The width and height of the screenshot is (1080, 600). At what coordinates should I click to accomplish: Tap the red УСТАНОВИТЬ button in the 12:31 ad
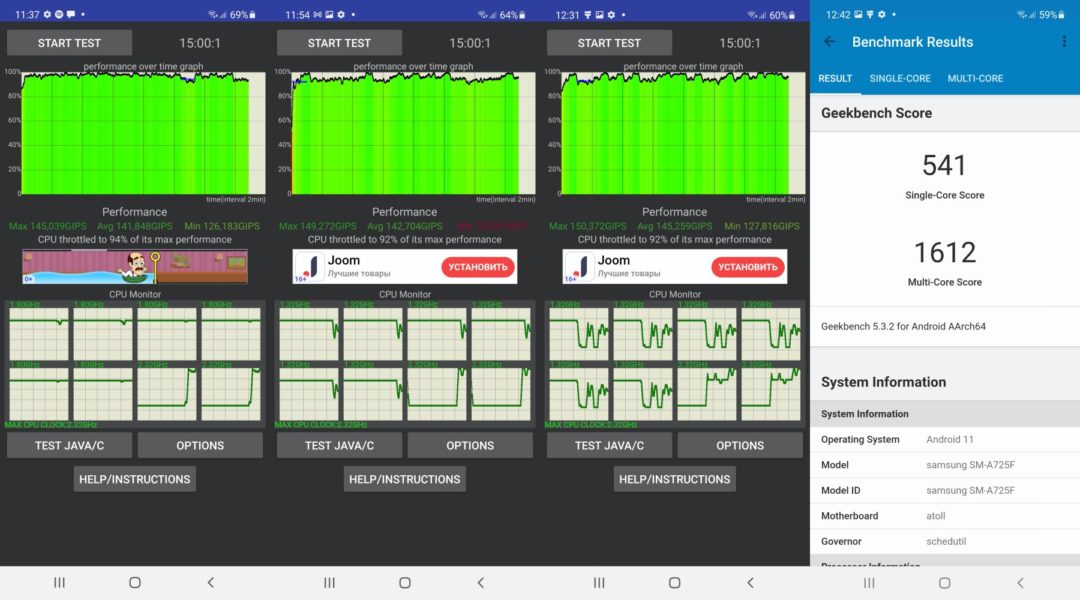coord(748,267)
